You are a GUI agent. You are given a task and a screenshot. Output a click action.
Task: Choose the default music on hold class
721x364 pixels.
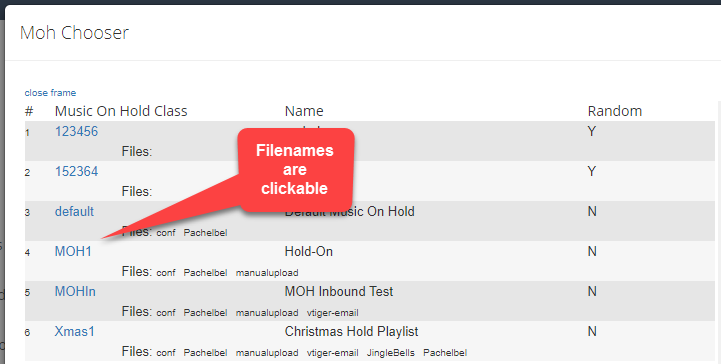tap(74, 211)
